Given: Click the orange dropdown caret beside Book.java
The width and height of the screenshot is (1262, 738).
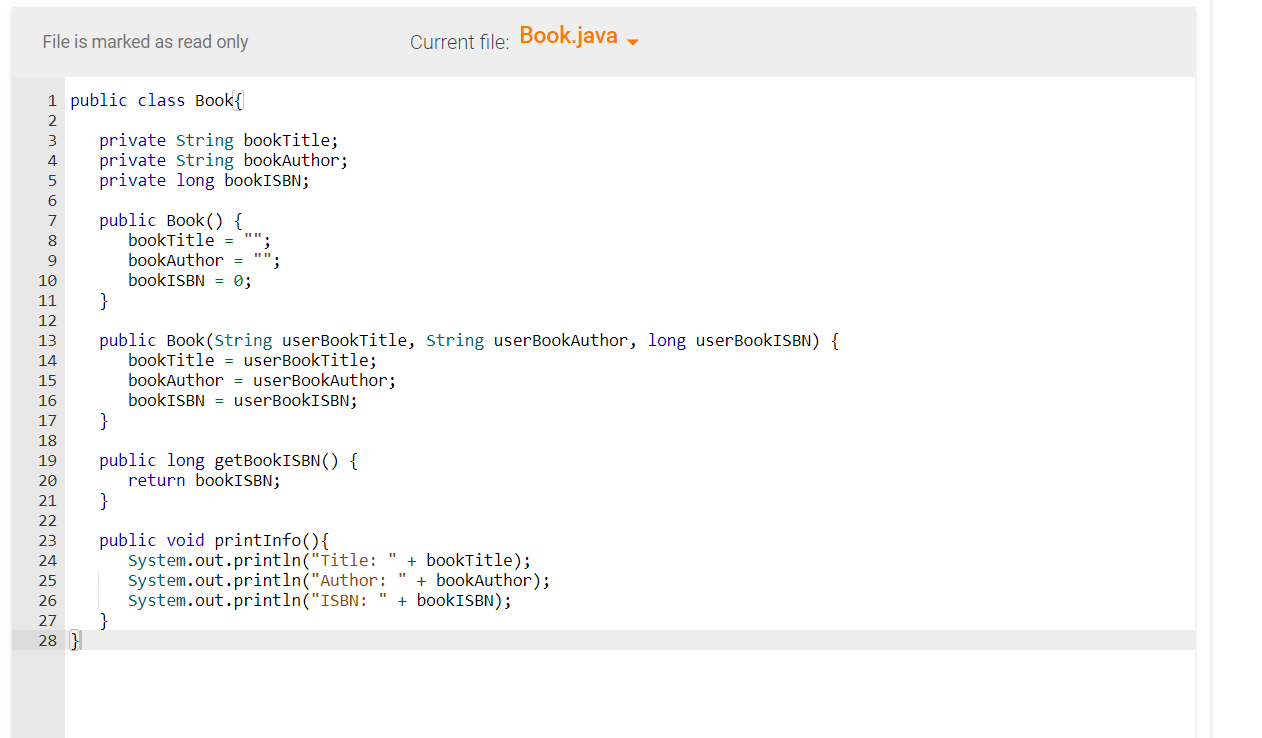Looking at the screenshot, I should [x=631, y=41].
